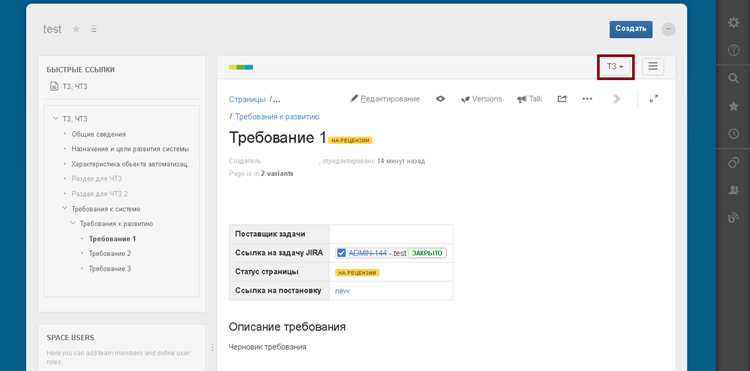The image size is (750, 371).
Task: Toggle page watching with the eye icon
Action: [441, 99]
